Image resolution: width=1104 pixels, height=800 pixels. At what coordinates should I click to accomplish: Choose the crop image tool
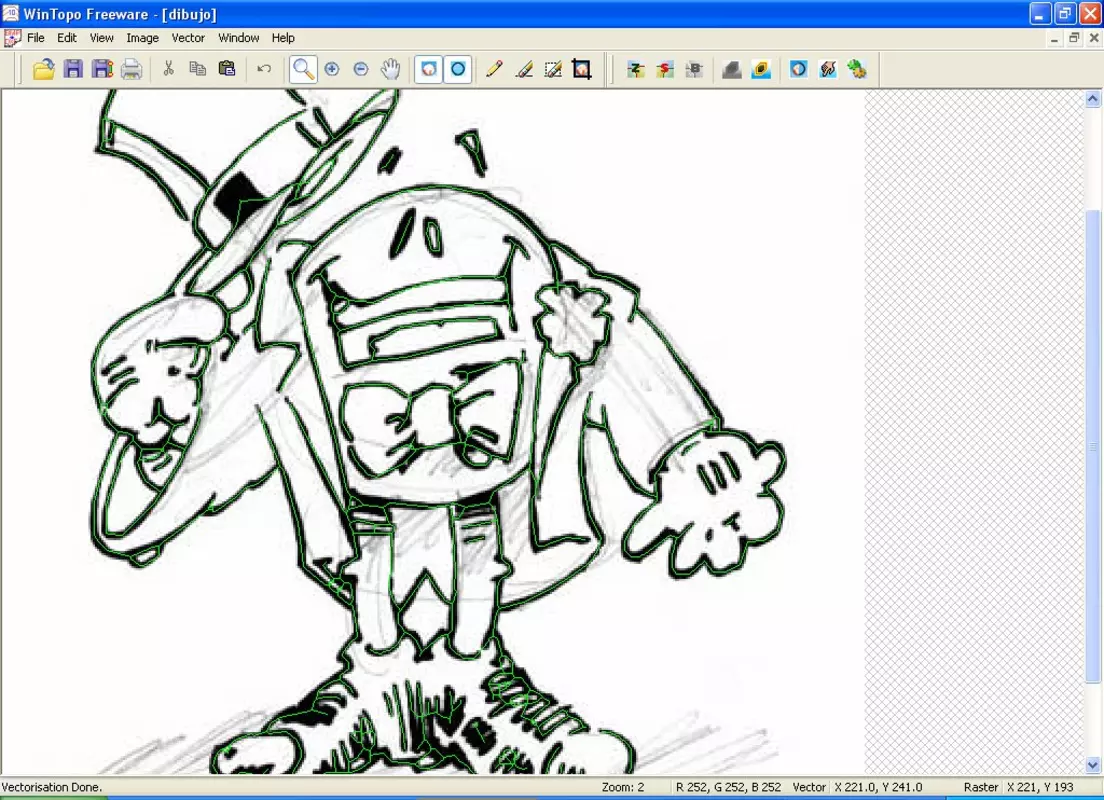582,69
